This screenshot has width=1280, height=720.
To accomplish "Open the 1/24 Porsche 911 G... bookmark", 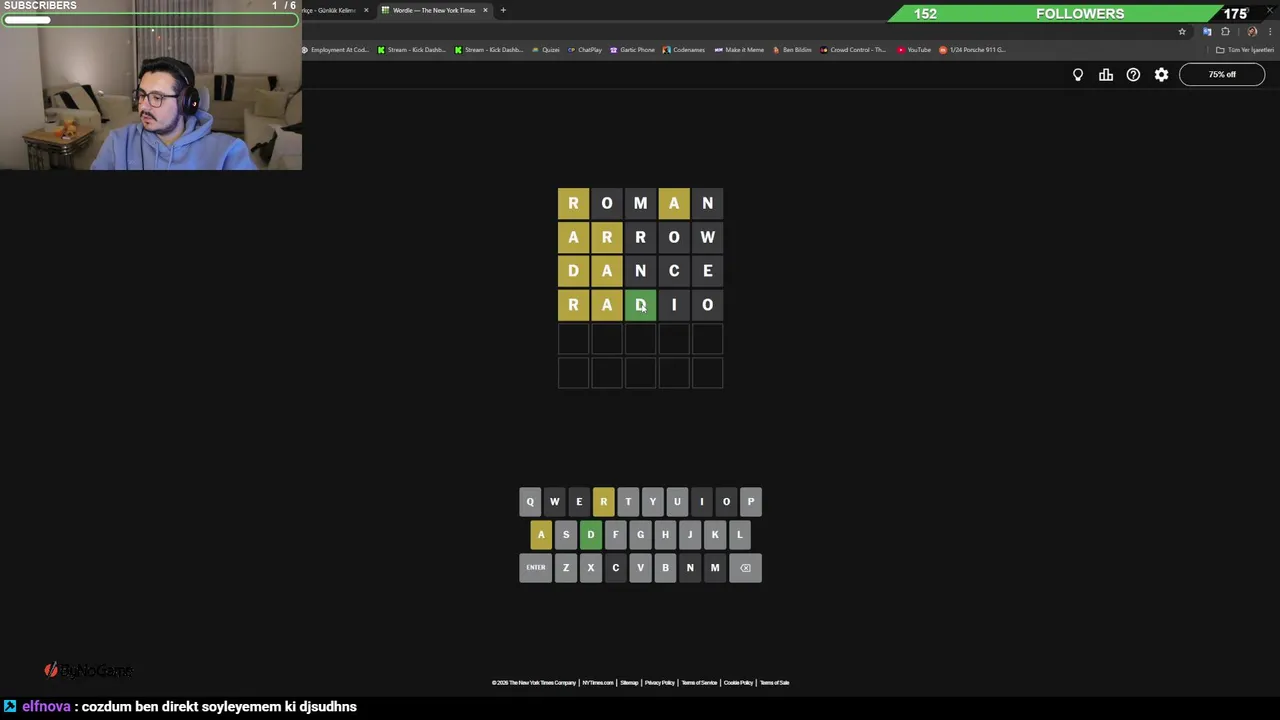I will 972,50.
